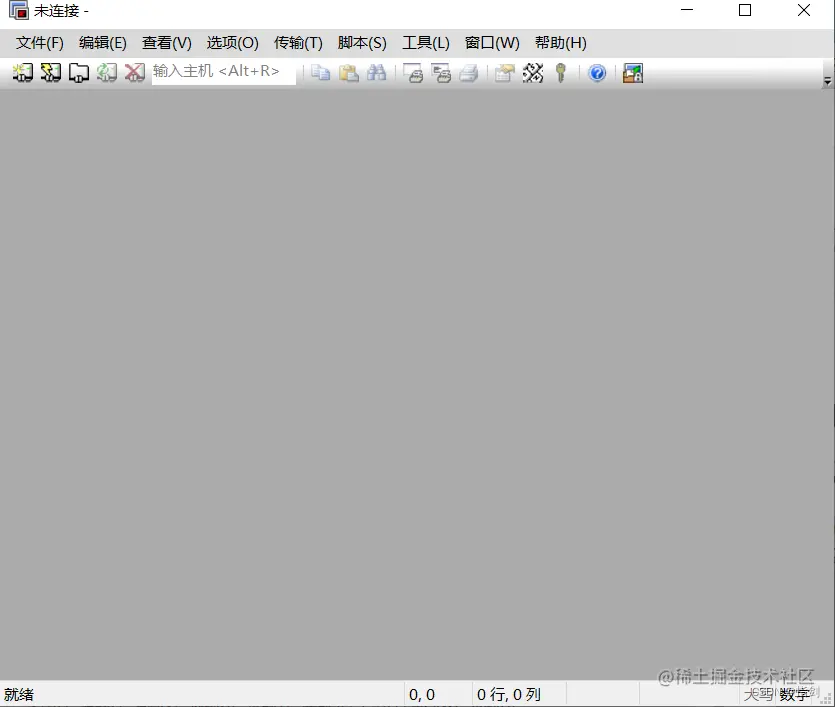Open the 帮助(H) menu
This screenshot has width=835, height=707.
(561, 43)
